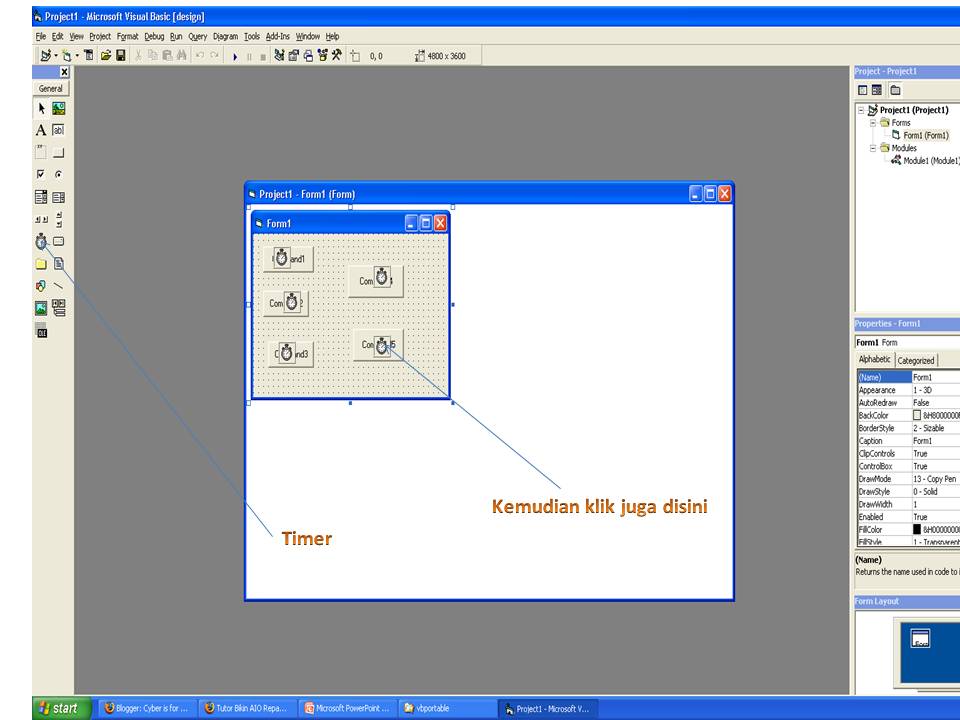Click the Add Form toolbar icon
This screenshot has height=720, width=960.
pos(67,56)
